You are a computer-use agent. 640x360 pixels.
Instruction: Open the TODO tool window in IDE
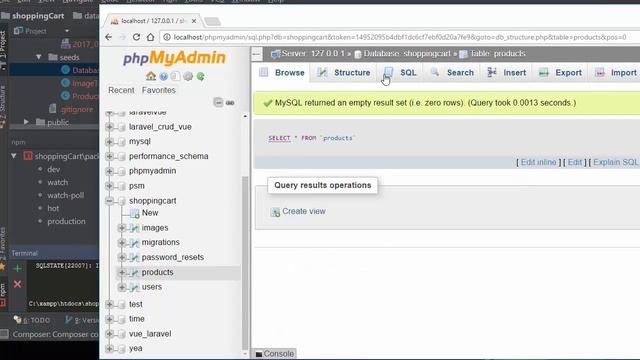tap(32, 320)
